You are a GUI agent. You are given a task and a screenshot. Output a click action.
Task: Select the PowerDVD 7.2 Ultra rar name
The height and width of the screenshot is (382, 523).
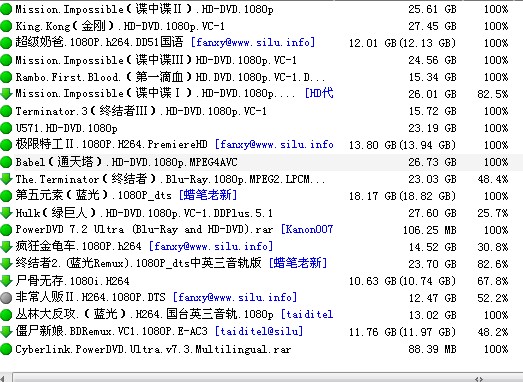(x=144, y=230)
